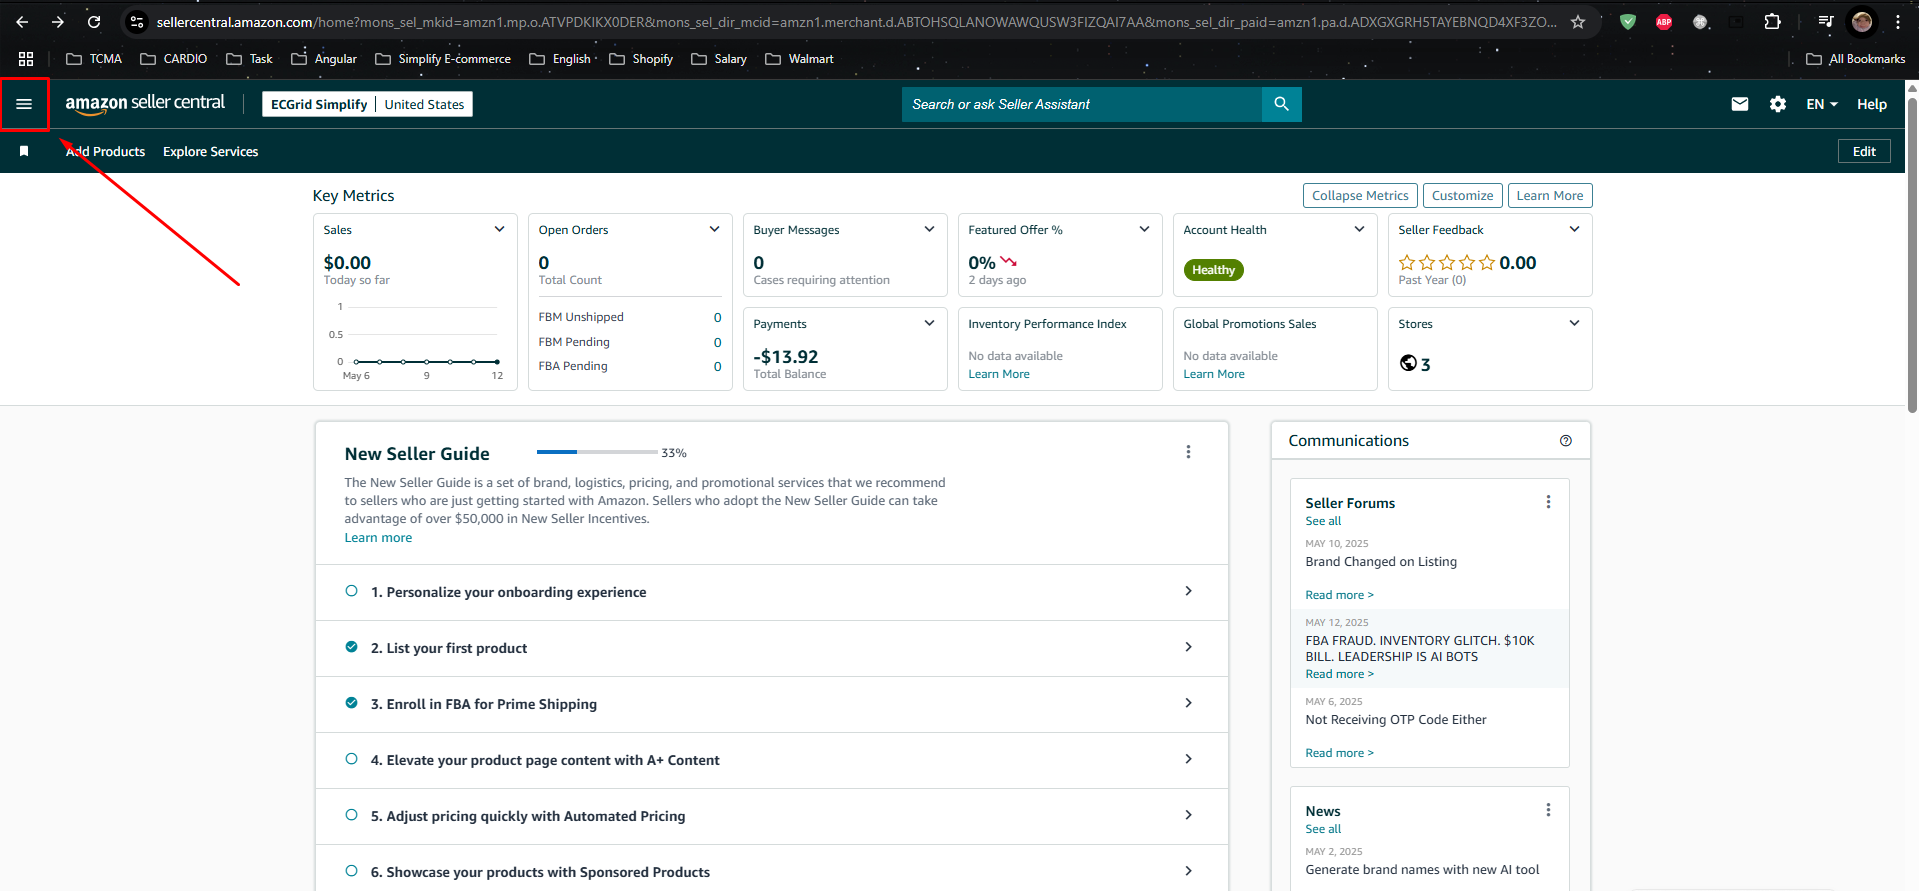Click the Stores globe icon
The height and width of the screenshot is (891, 1919).
click(1408, 363)
